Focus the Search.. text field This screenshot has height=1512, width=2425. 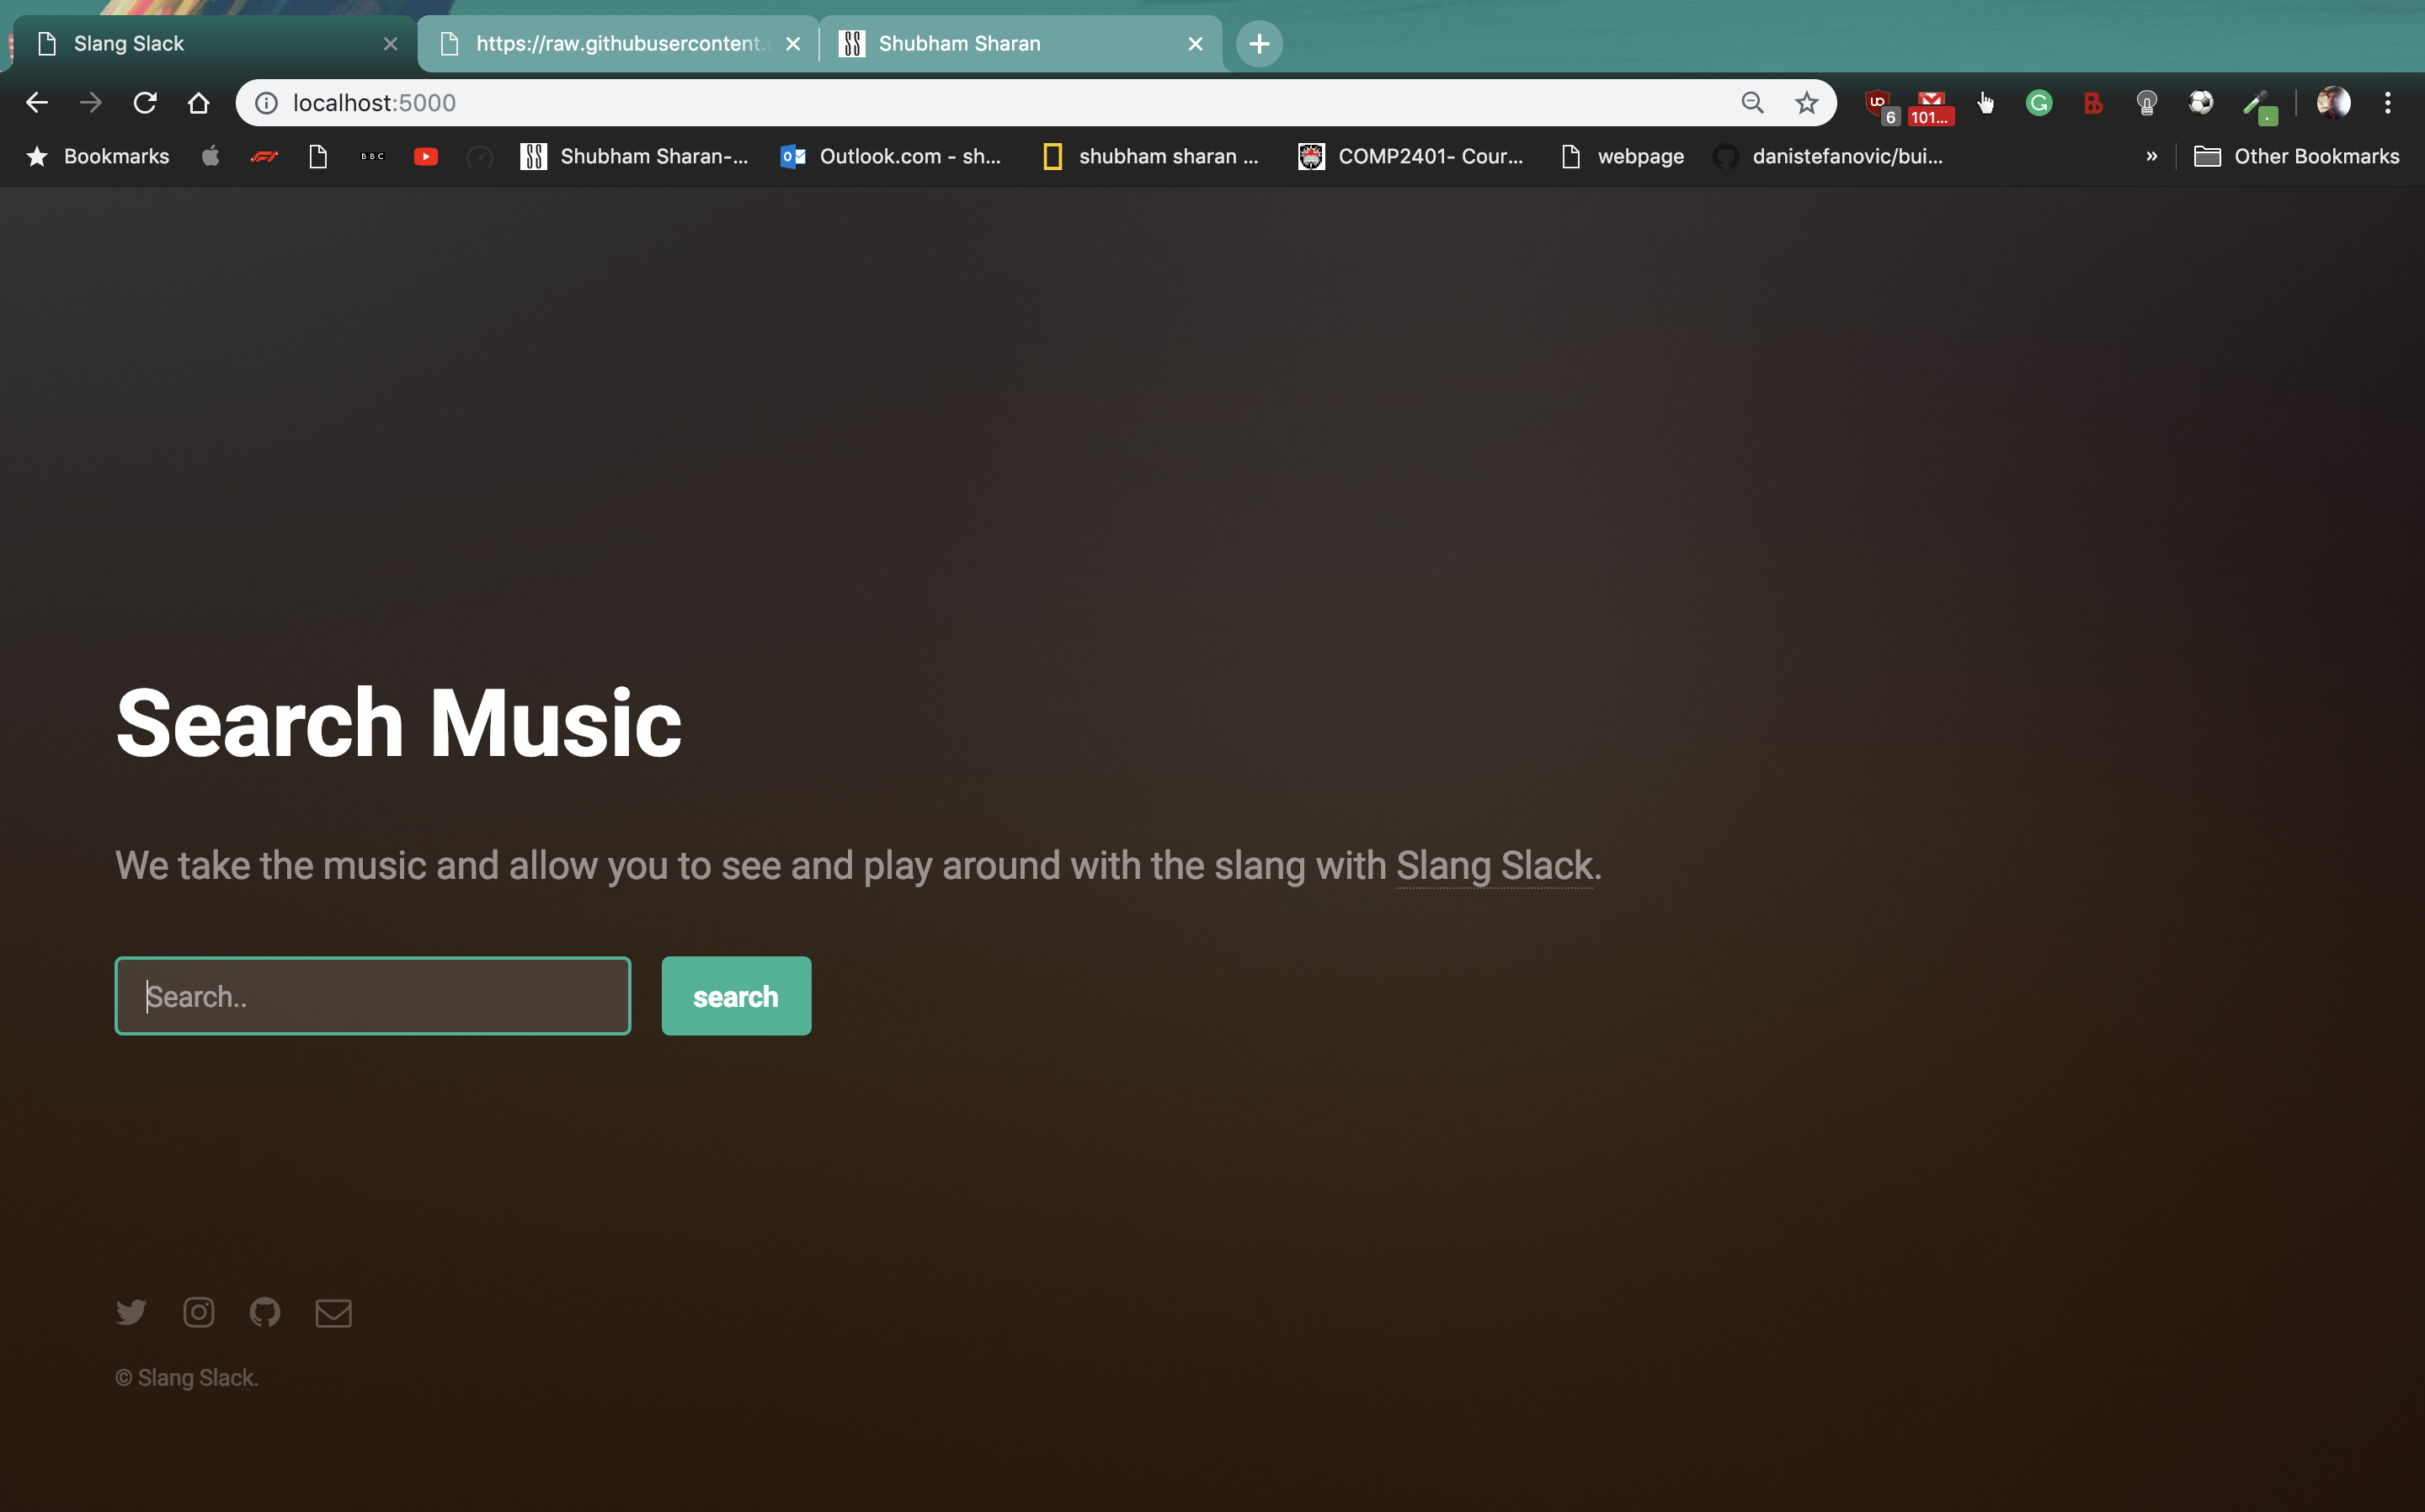coord(373,996)
